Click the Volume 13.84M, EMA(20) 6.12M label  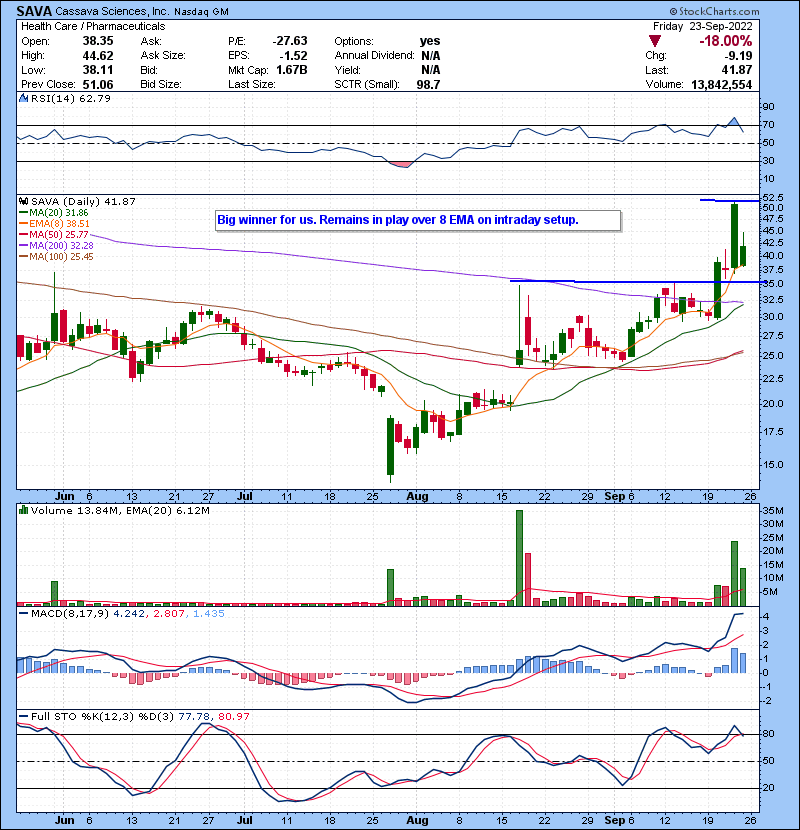[x=120, y=510]
